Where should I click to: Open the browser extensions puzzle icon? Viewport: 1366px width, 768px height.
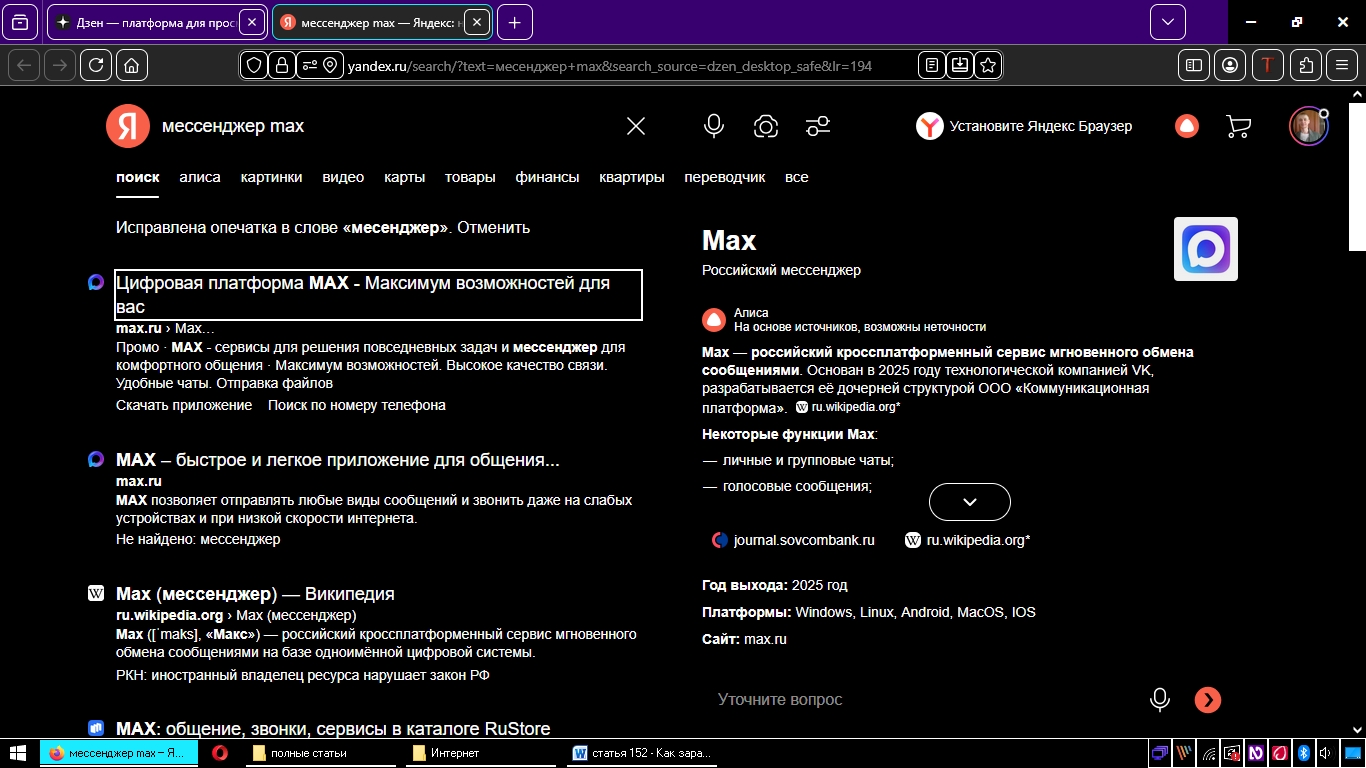[x=1306, y=65]
